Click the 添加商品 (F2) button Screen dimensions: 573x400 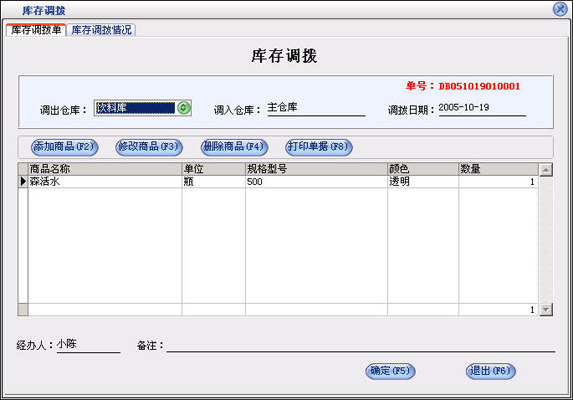coord(65,147)
